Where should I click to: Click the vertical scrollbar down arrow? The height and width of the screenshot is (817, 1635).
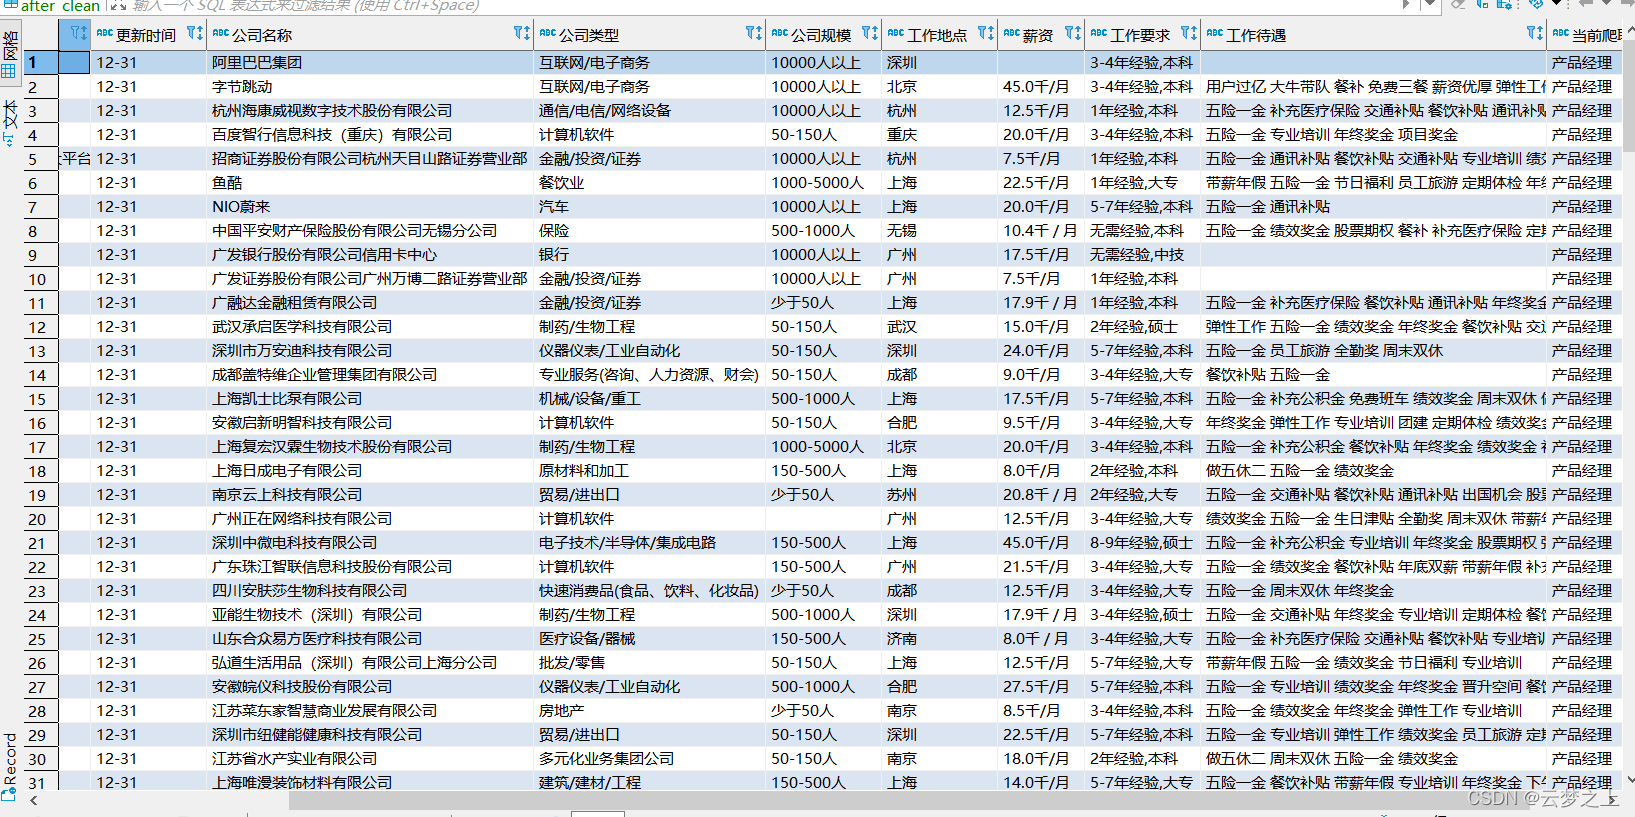click(1629, 780)
